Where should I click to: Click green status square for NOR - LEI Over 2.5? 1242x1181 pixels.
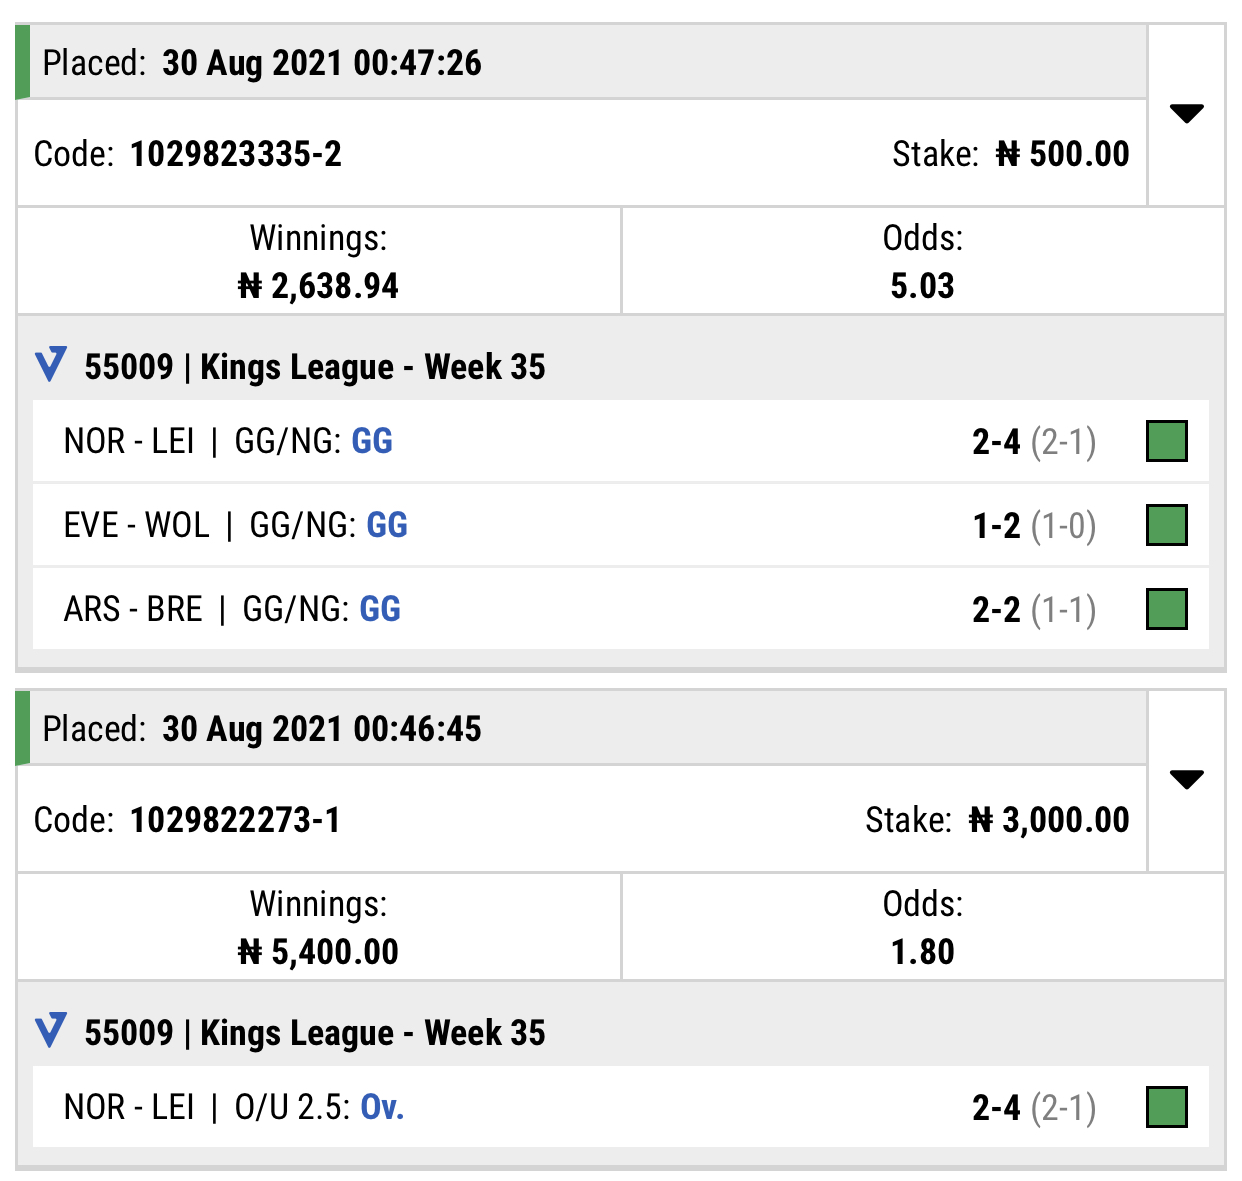(x=1166, y=1107)
